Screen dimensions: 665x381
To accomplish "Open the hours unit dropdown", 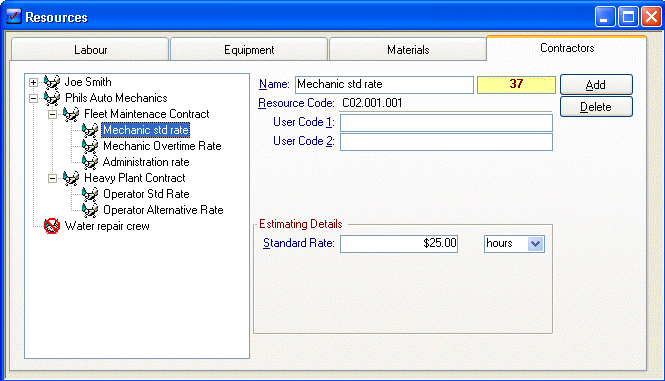I will click(536, 244).
